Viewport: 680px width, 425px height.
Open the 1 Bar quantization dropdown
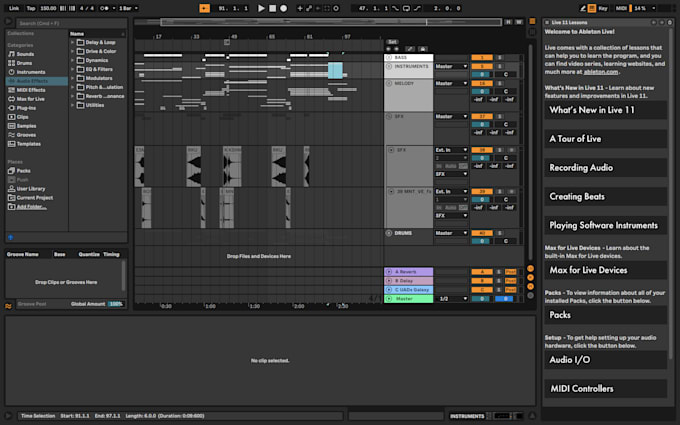click(128, 8)
